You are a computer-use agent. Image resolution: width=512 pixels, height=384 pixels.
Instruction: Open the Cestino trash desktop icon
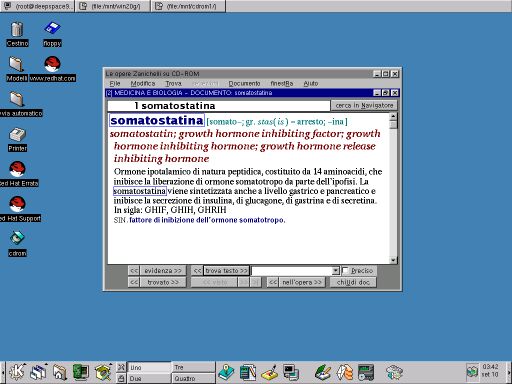click(17, 33)
